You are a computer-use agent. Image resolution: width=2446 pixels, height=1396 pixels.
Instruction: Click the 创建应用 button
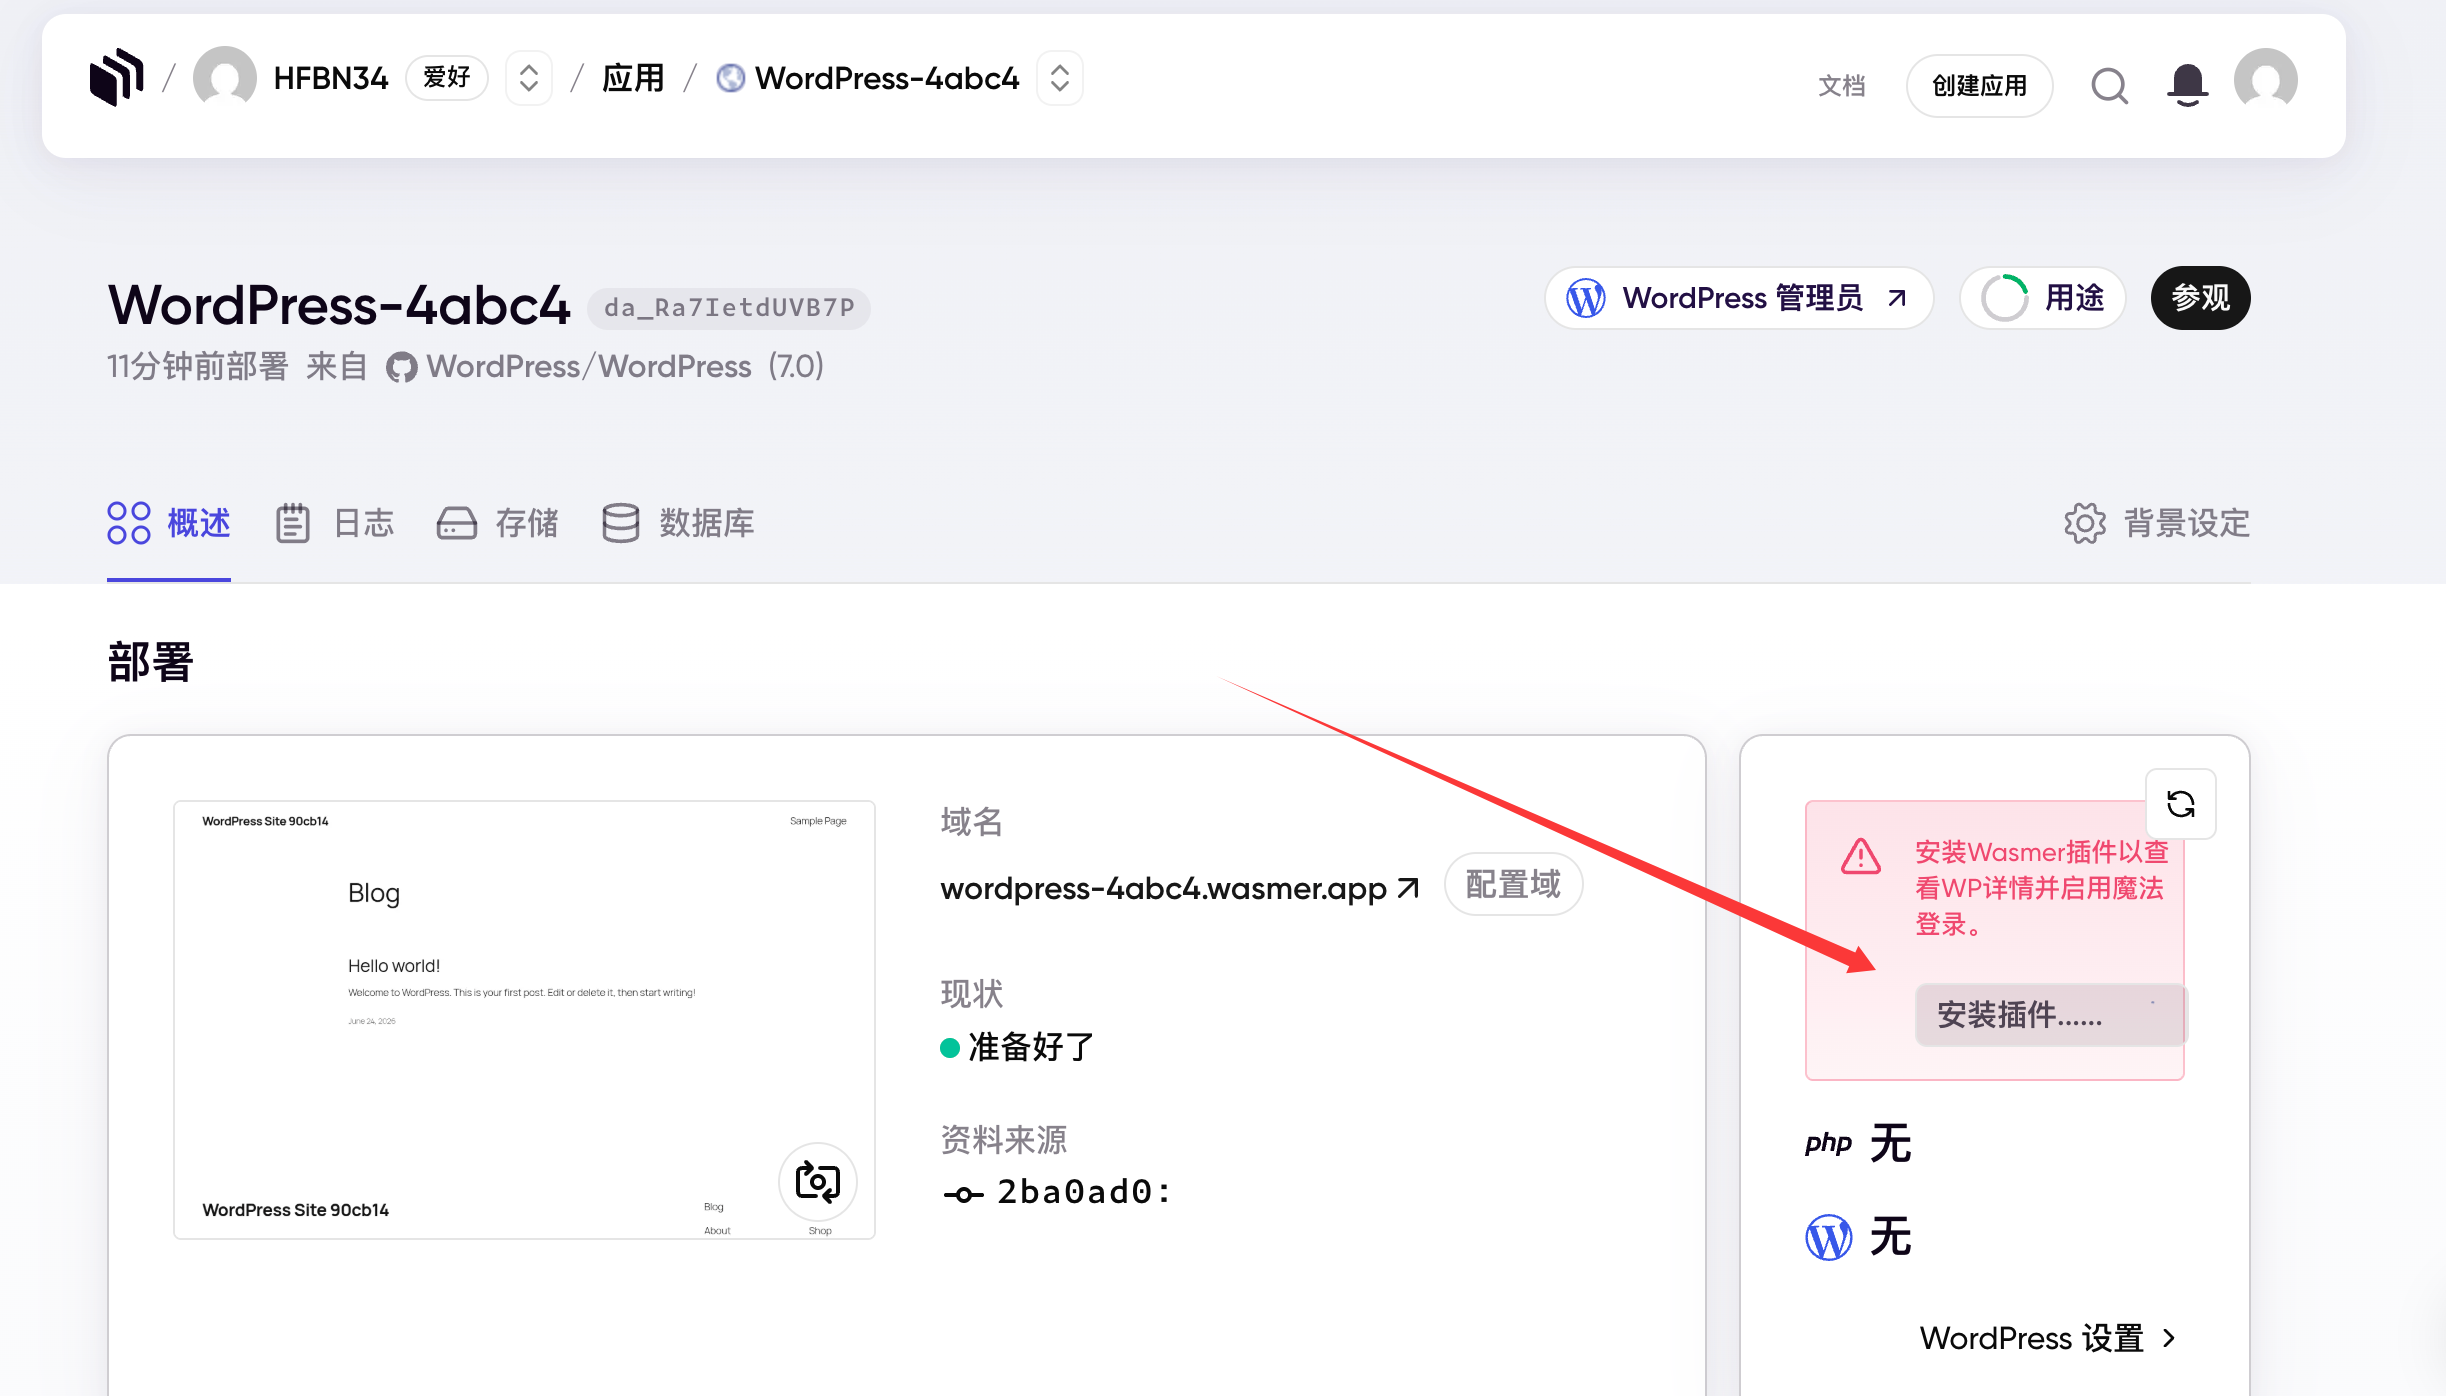point(1979,86)
